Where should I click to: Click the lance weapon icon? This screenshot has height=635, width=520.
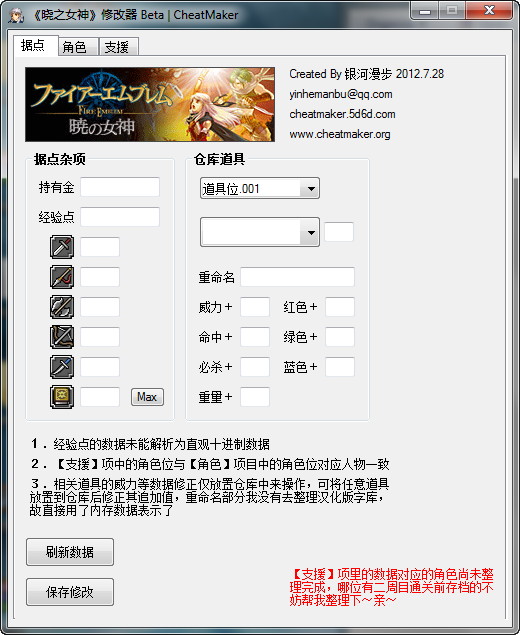(62, 277)
